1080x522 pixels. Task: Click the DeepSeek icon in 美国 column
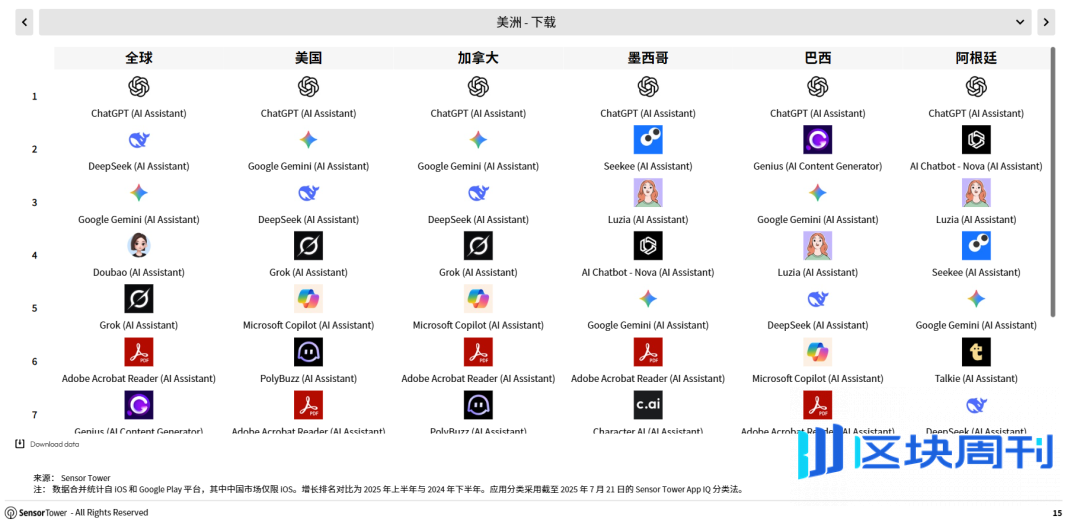[308, 193]
